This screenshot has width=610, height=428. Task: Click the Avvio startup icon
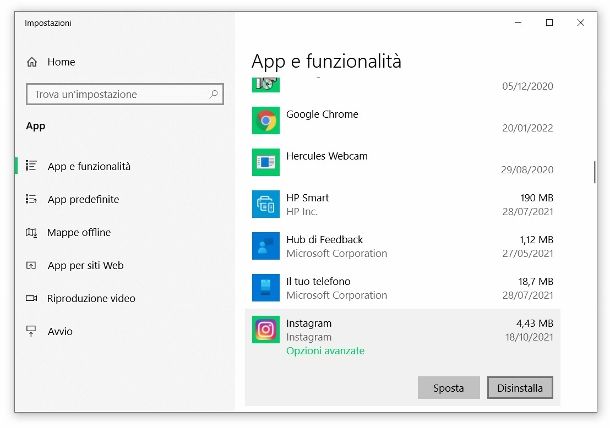point(31,331)
